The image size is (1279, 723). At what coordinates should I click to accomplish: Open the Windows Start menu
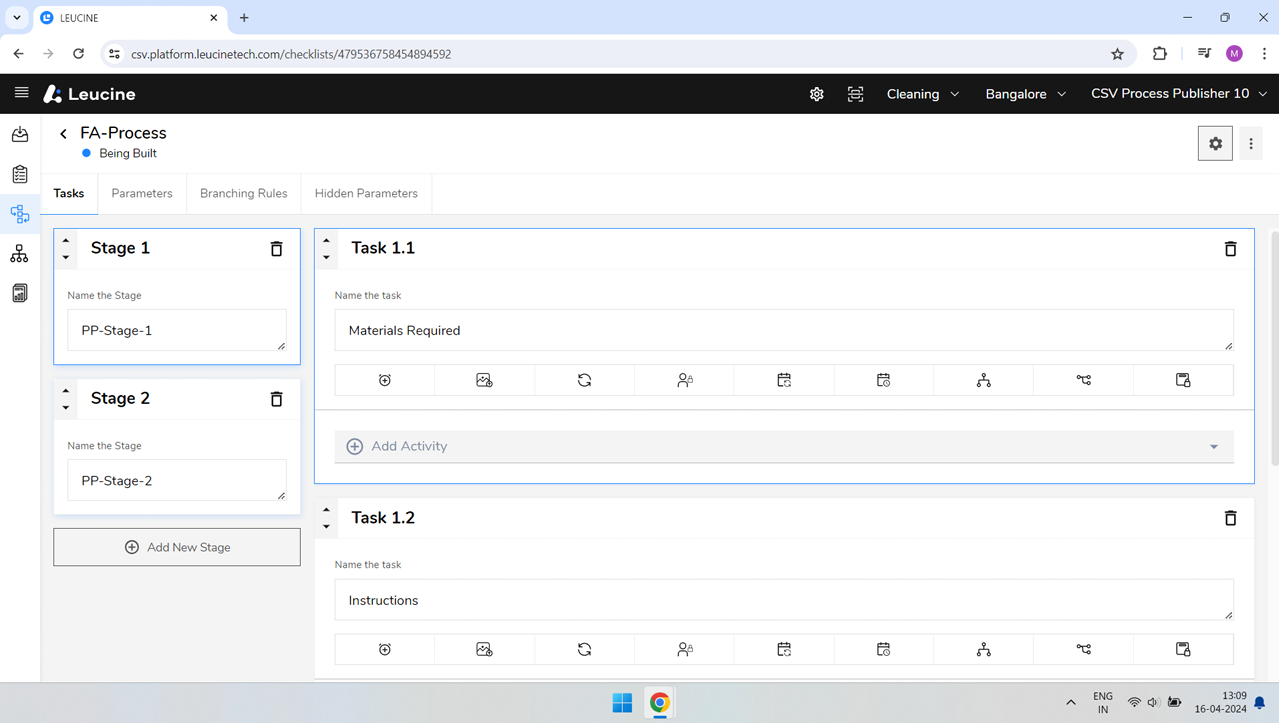[622, 703]
